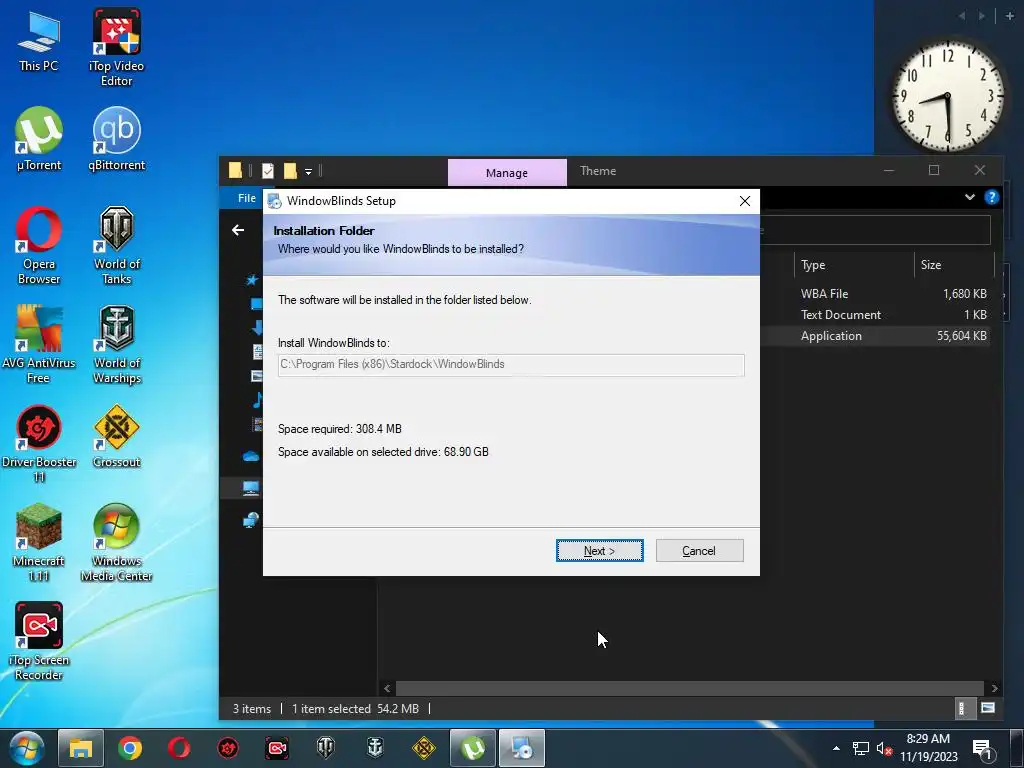Open iTop Screen Recorder taskbar icon
The image size is (1024, 768).
tap(277, 748)
